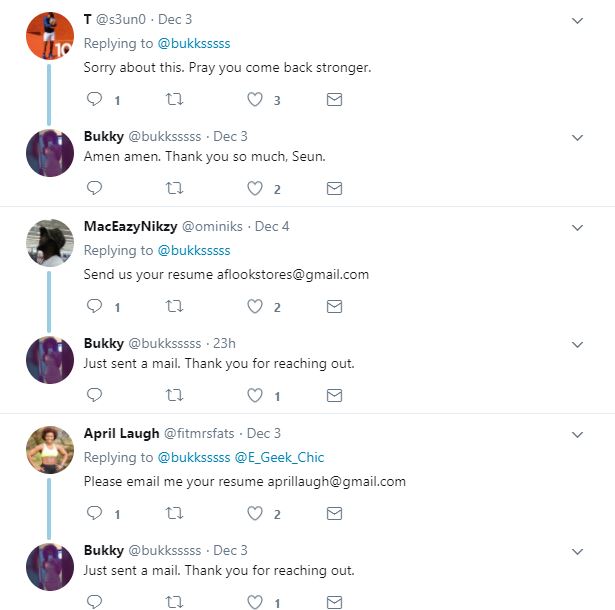Image resolution: width=615 pixels, height=610 pixels.
Task: Reply to MacEazyNikzy's resume tweet
Action: click(x=95, y=307)
